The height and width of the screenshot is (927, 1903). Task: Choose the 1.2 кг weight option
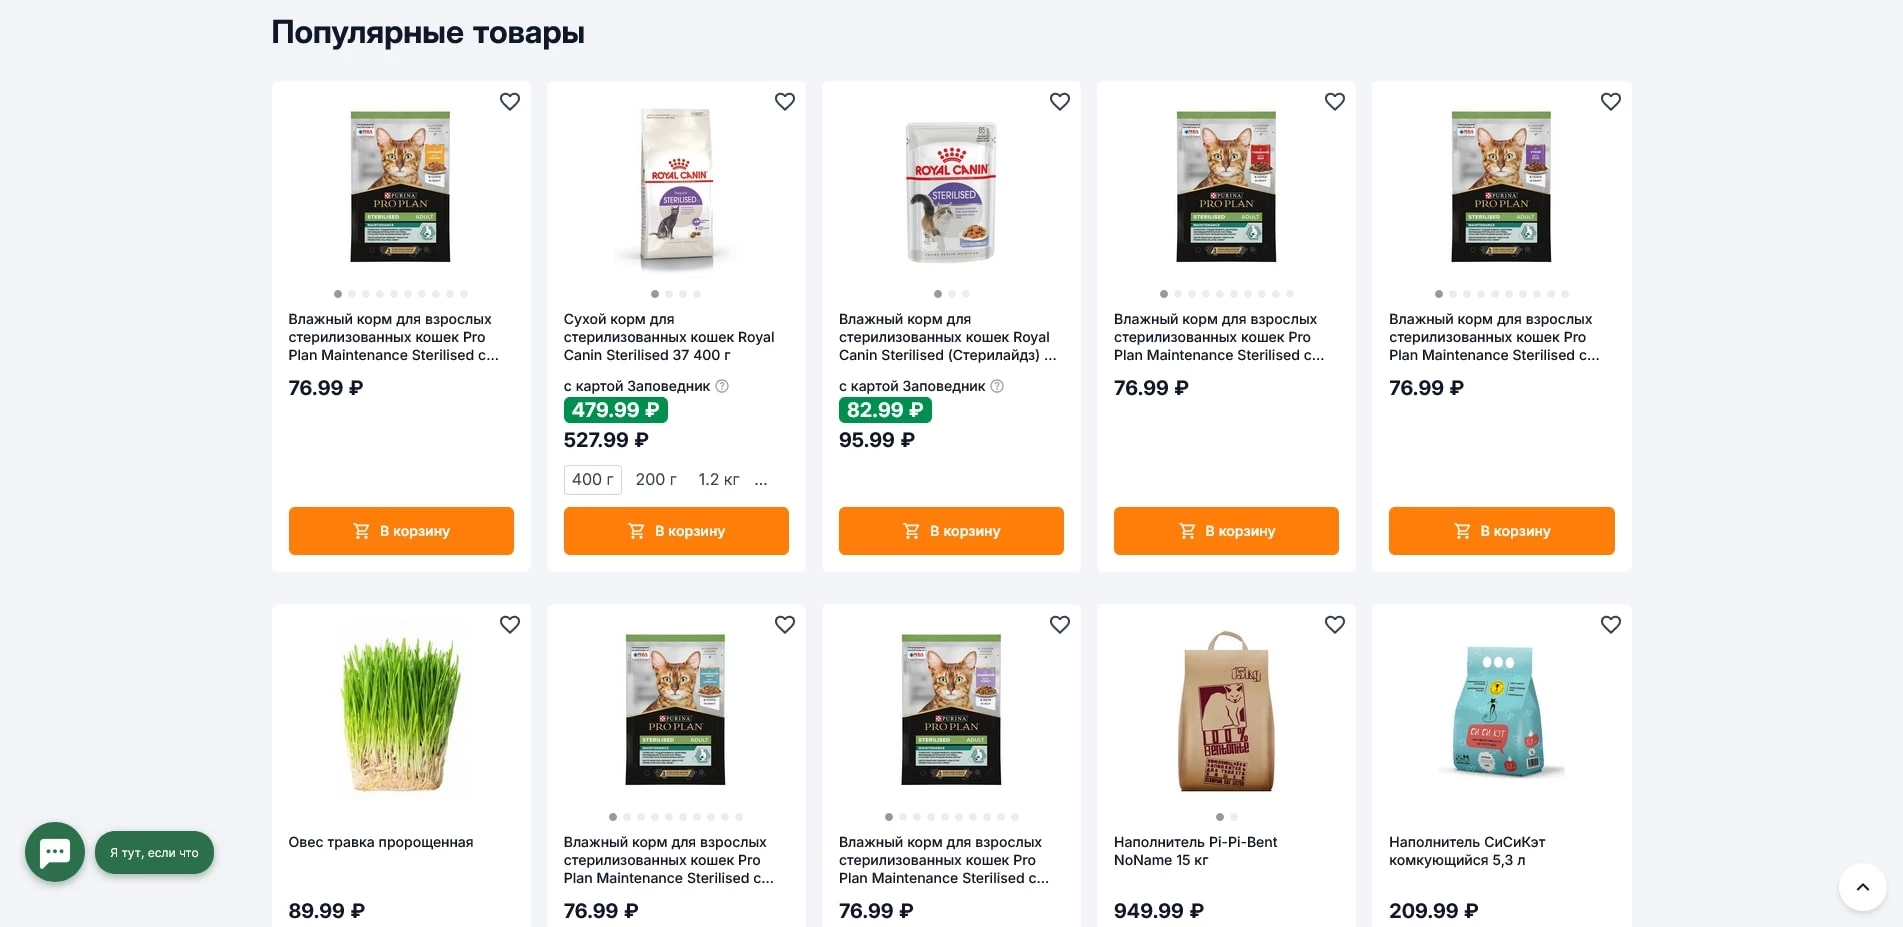click(719, 480)
